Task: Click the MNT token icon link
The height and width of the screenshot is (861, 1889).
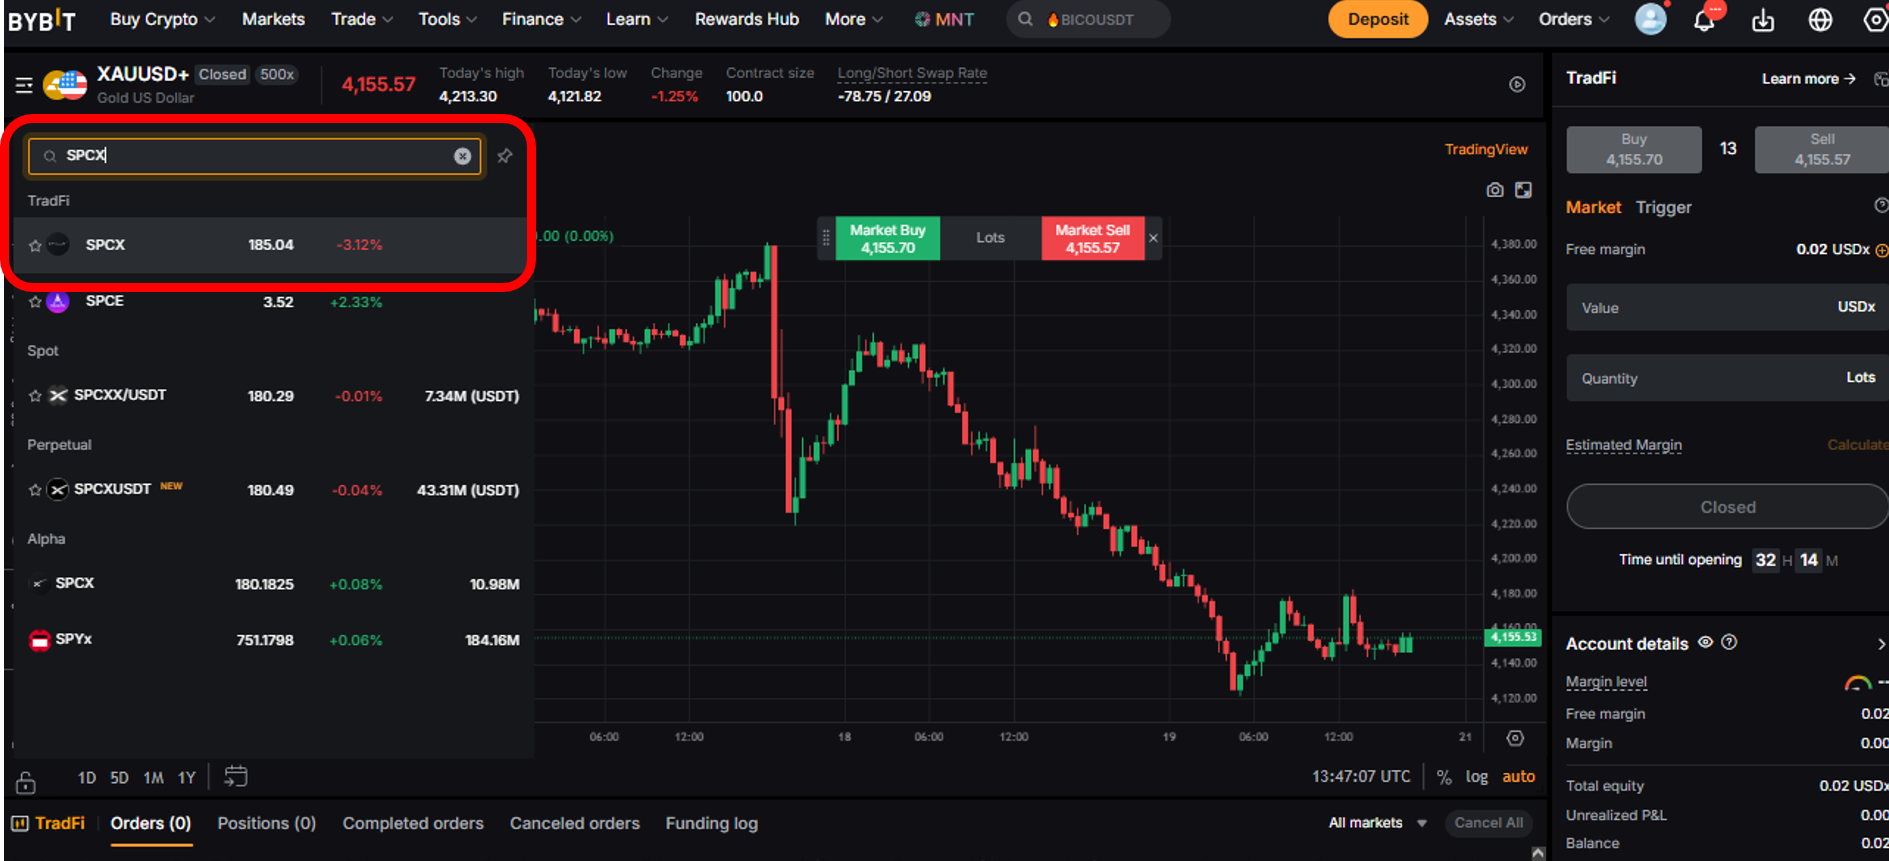Action: click(x=944, y=19)
